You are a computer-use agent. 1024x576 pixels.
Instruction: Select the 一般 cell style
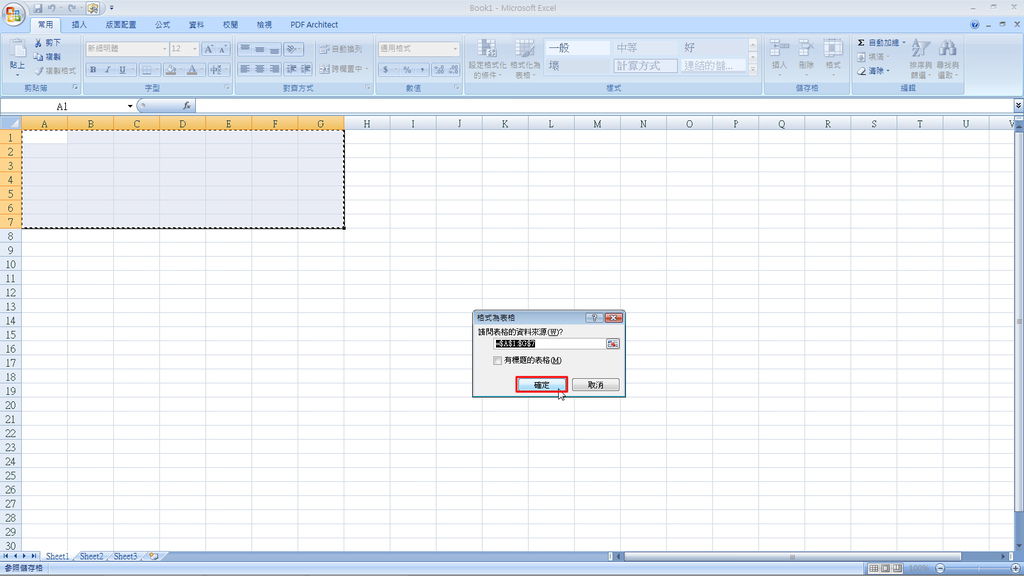(577, 48)
